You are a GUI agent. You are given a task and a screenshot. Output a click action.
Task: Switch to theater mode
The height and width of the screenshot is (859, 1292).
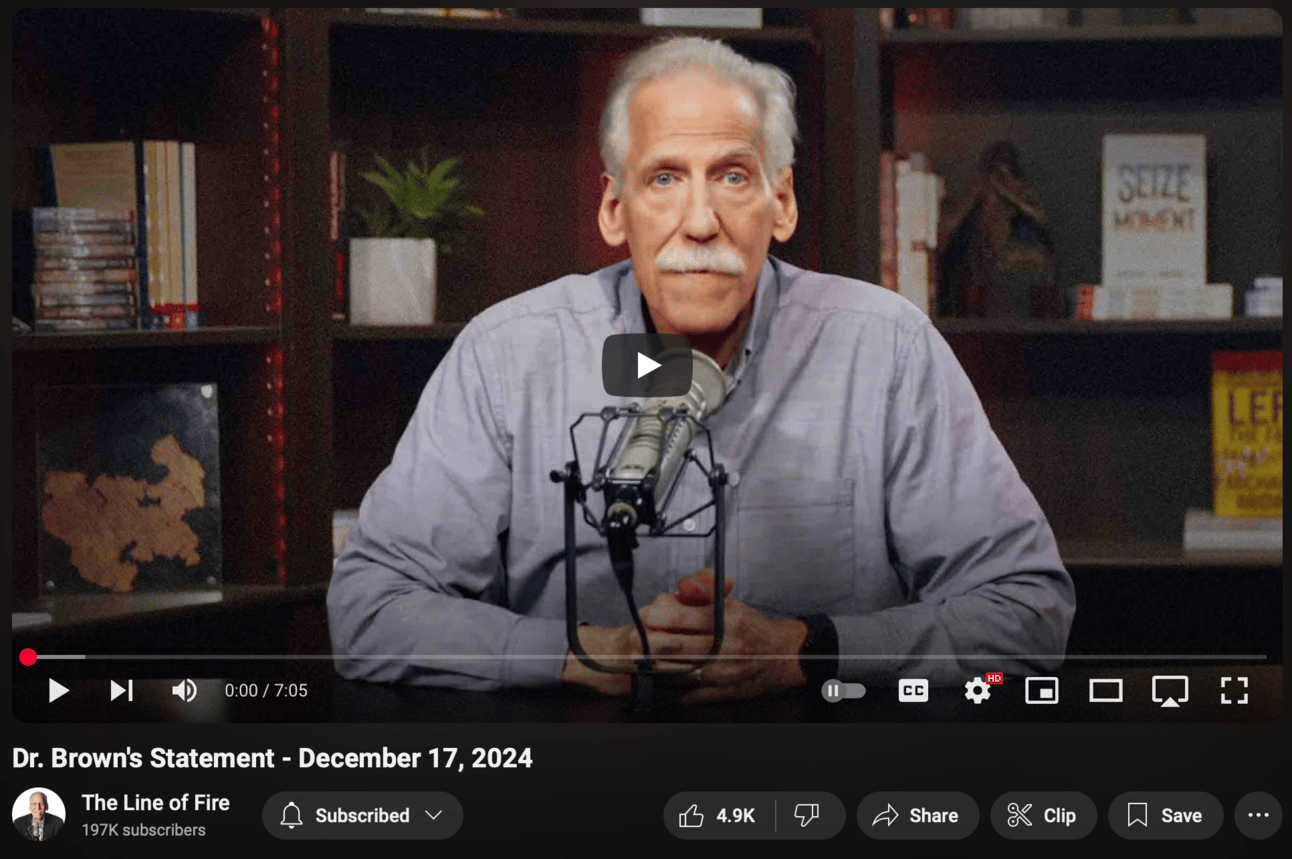click(x=1106, y=690)
